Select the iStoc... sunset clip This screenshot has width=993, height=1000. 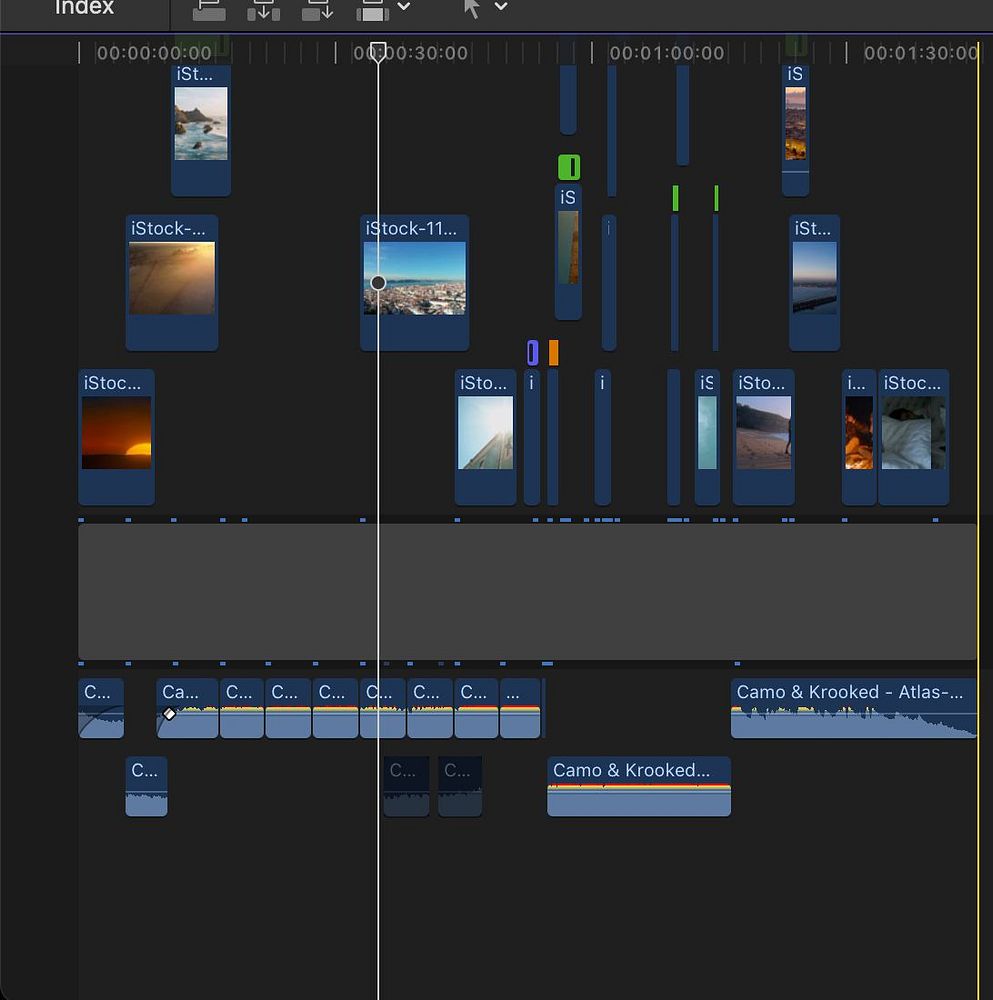116,438
